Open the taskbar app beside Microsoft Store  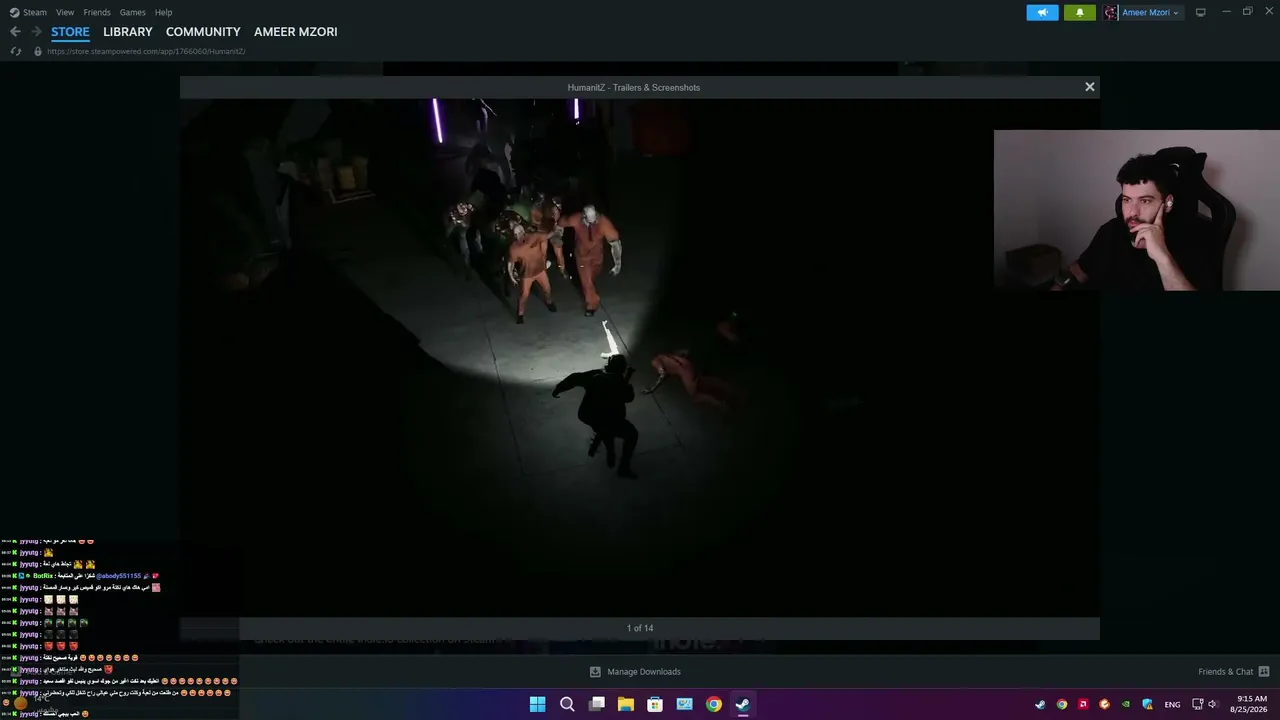(x=685, y=704)
